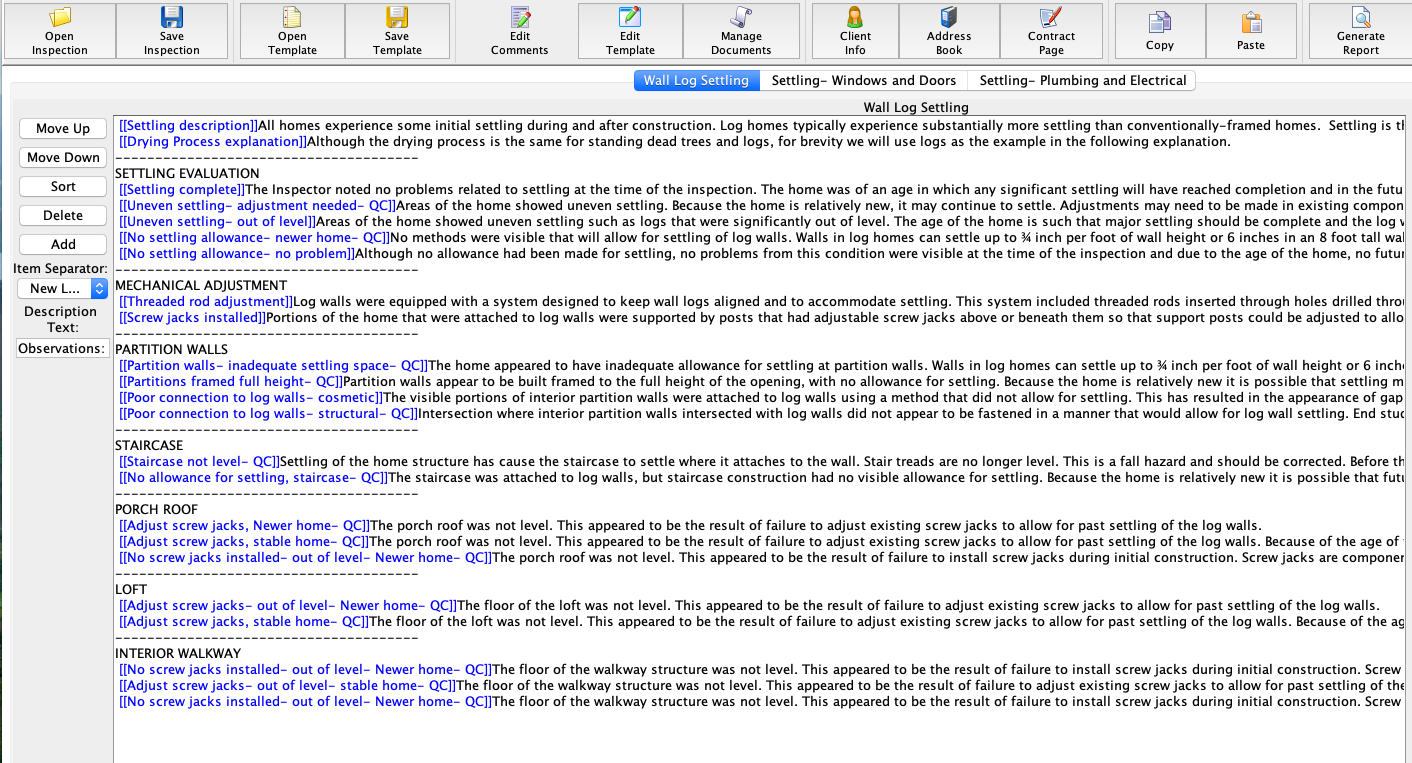
Task: Switch to Settling- Plumbing and Electrical tab
Action: coord(1083,80)
